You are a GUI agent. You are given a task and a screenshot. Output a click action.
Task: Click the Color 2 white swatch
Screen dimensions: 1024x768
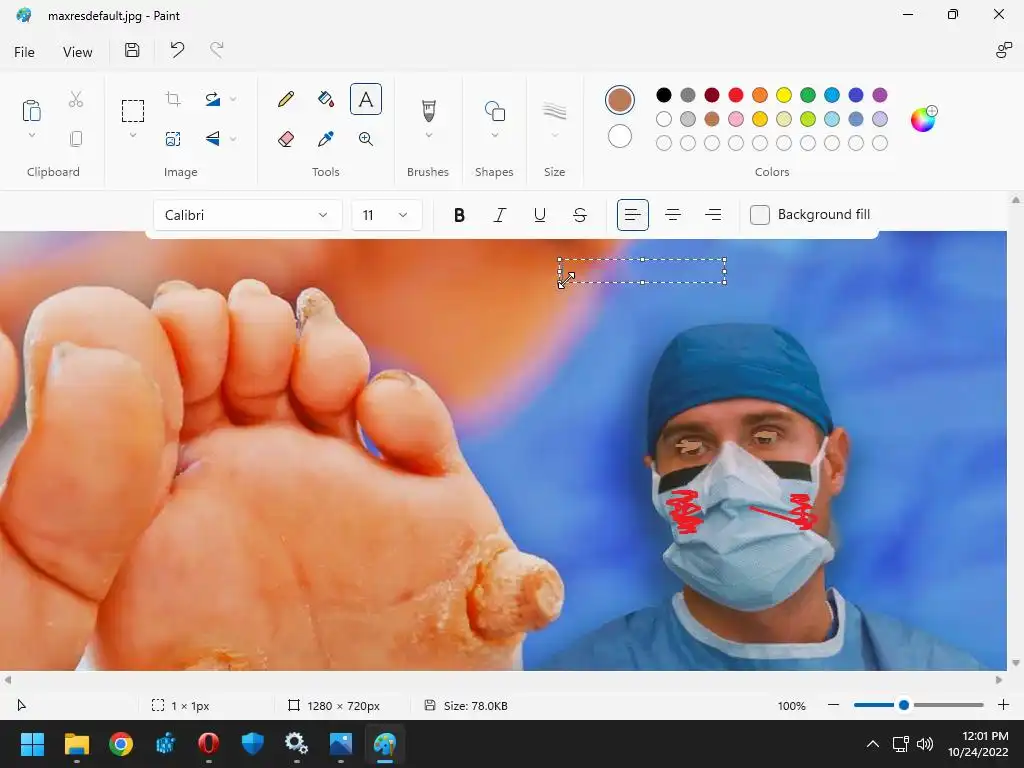(620, 136)
